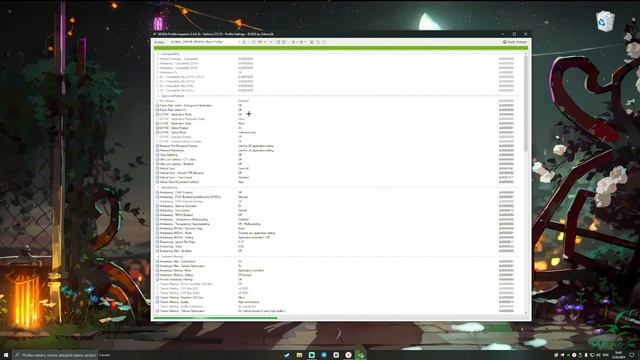The height and width of the screenshot is (360, 640).
Task: Click gear icon beside Antialiasing Gamma Correction
Action: pyautogui.click(x=157, y=206)
